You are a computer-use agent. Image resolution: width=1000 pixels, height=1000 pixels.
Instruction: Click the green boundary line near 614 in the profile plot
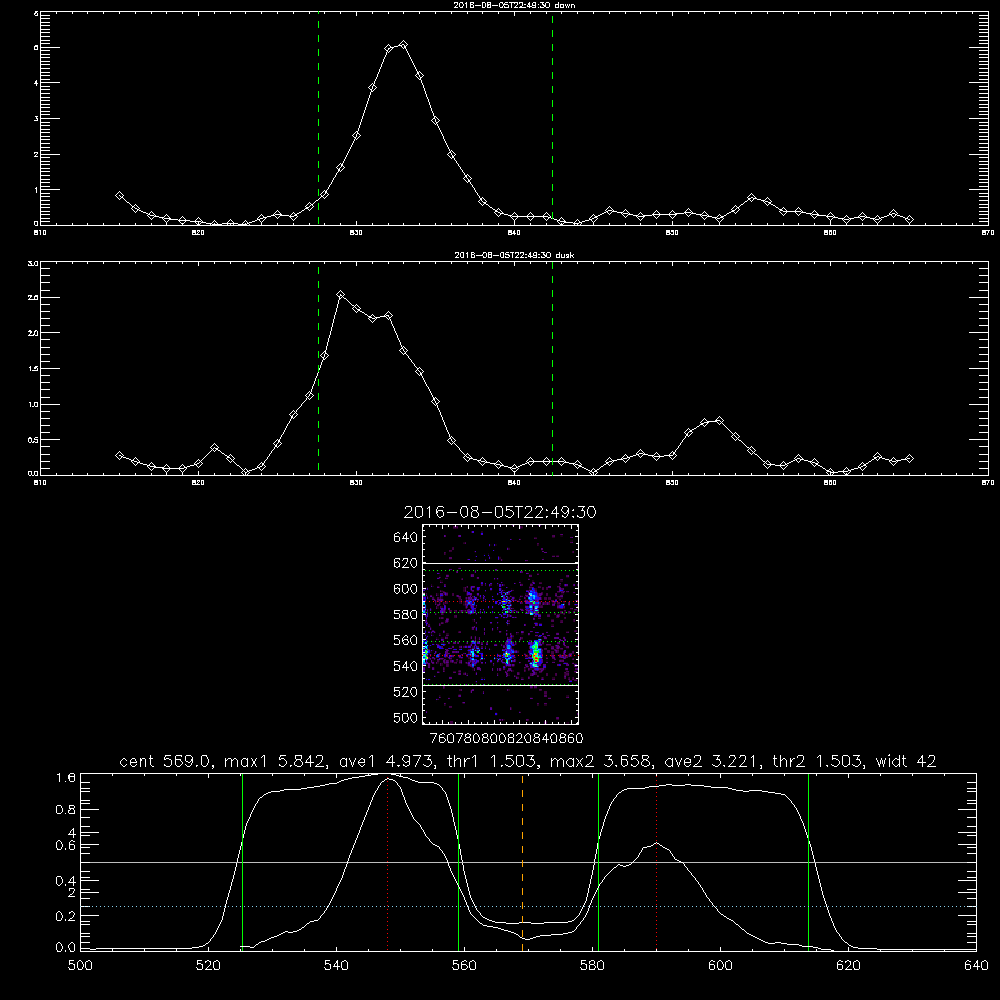pyautogui.click(x=808, y=861)
